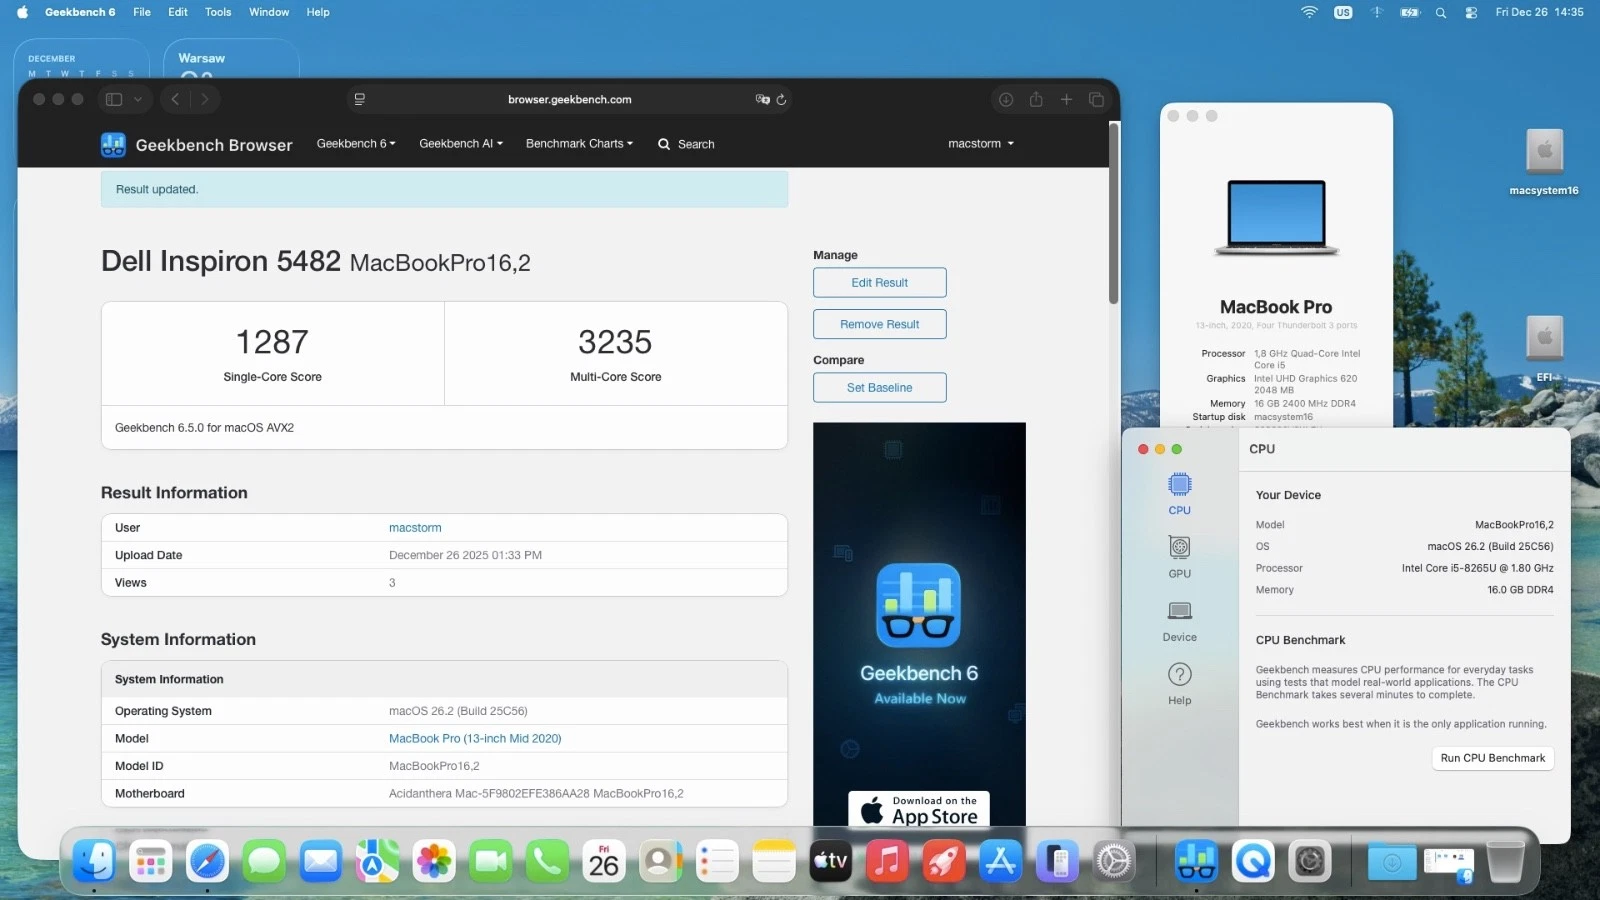Image resolution: width=1600 pixels, height=900 pixels.
Task: Open Safari from the Dock
Action: tap(208, 861)
